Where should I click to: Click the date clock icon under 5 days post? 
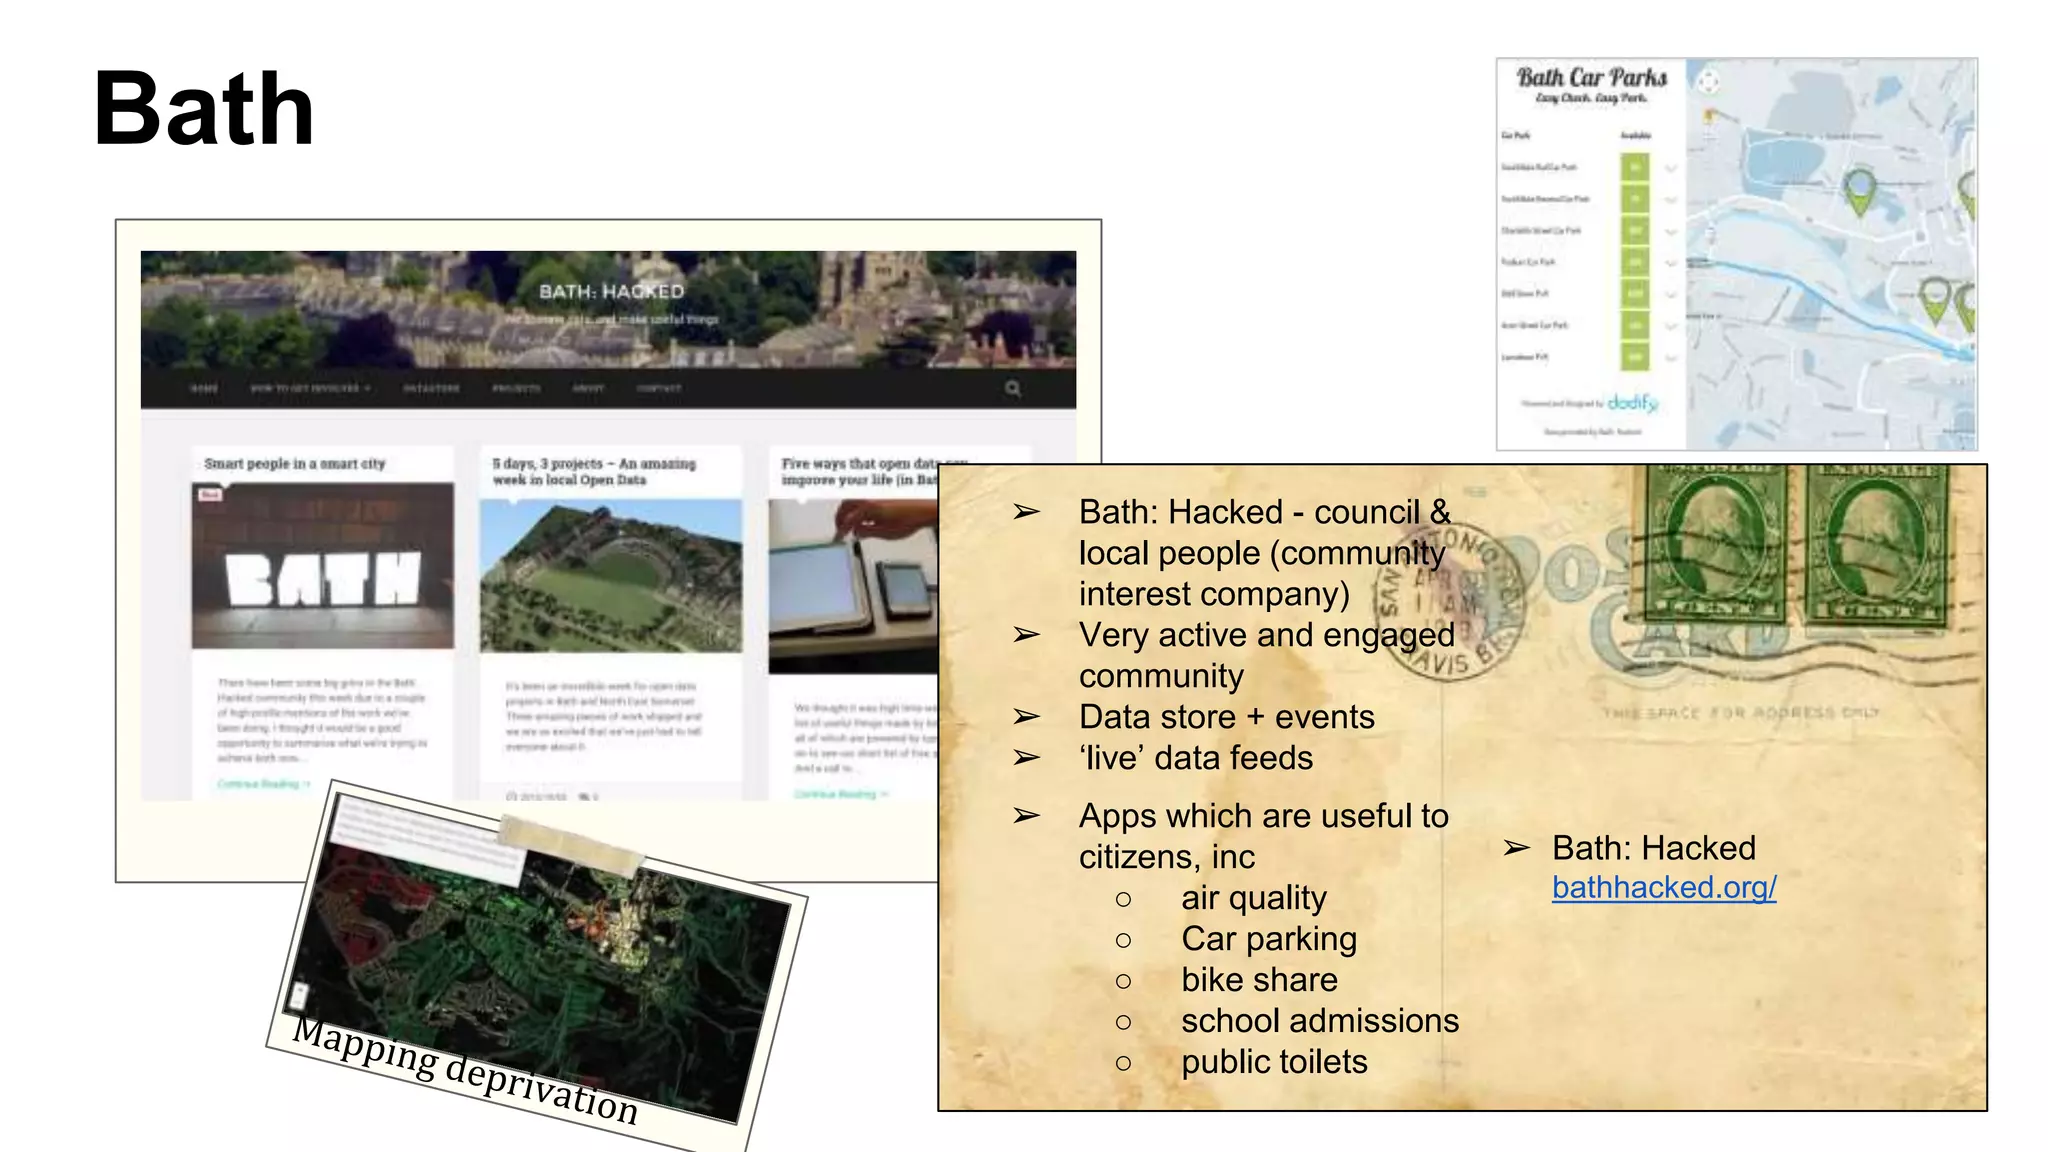[512, 797]
